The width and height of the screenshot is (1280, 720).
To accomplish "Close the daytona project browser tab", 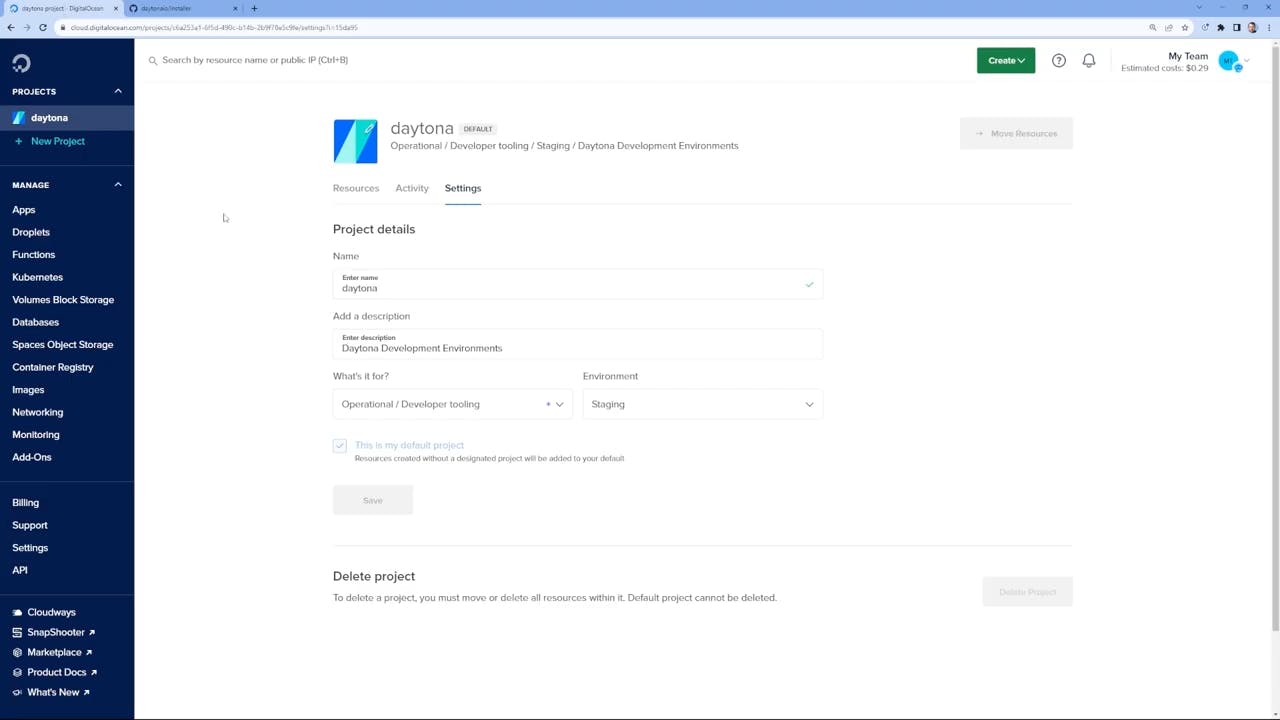I will [116, 8].
